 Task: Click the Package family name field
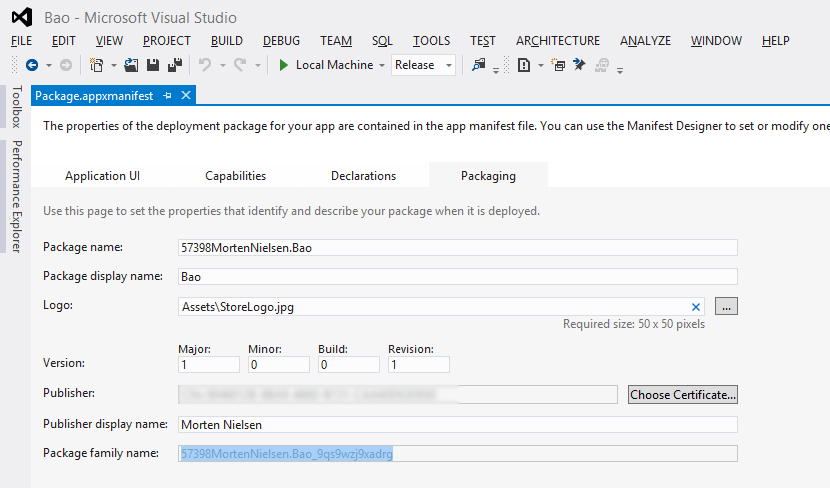point(457,454)
